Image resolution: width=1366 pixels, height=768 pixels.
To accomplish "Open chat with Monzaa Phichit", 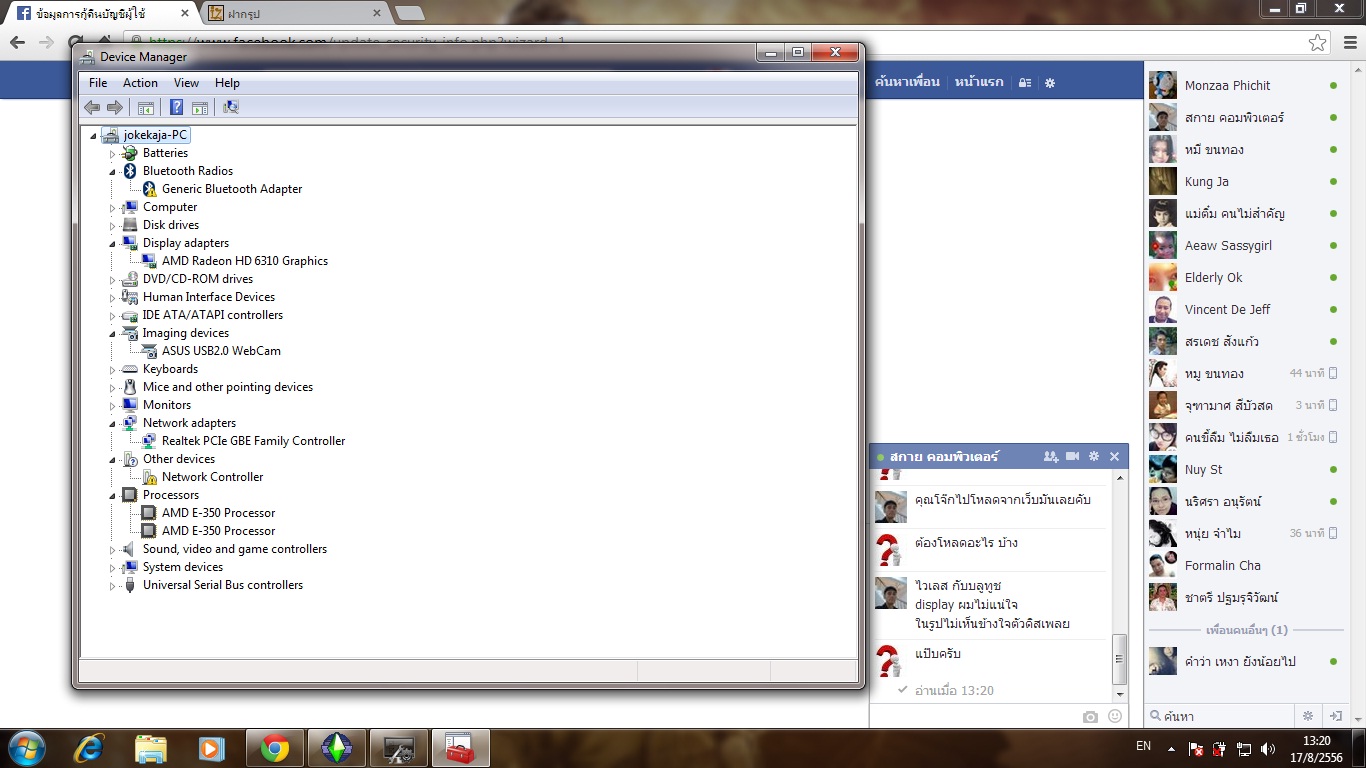I will pyautogui.click(x=1245, y=86).
